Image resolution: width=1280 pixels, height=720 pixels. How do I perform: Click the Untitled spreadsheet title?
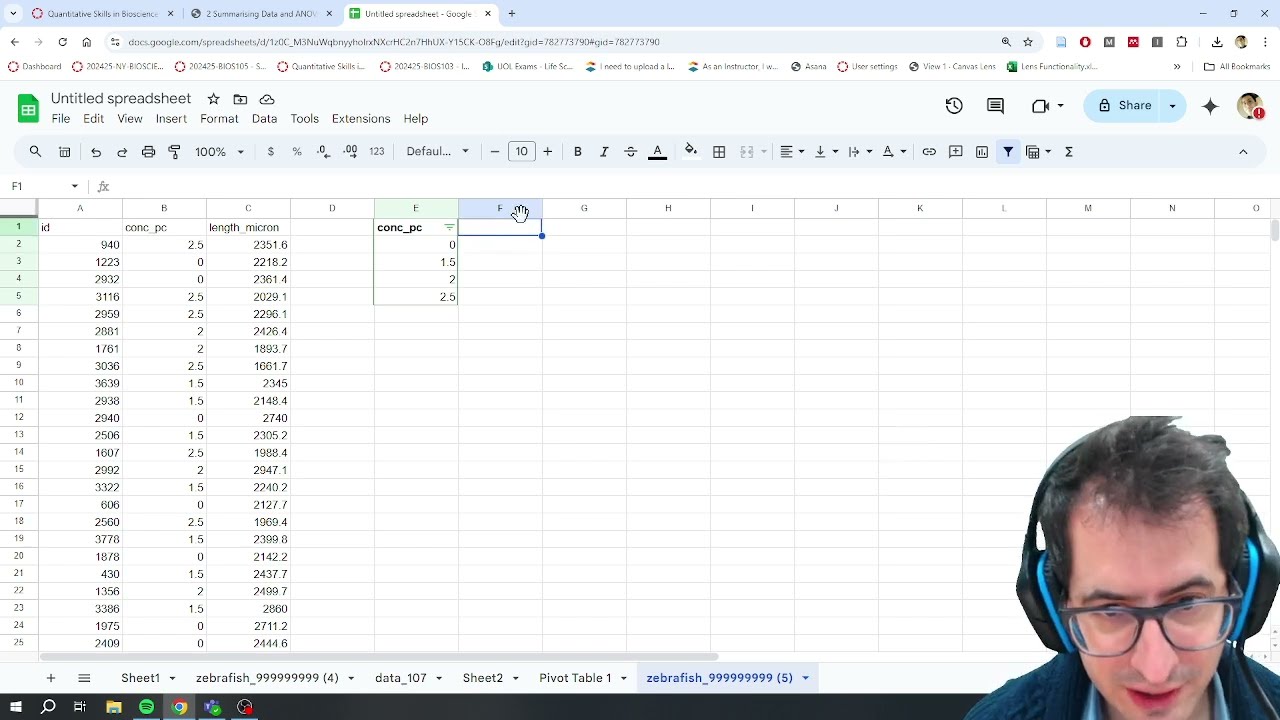pyautogui.click(x=121, y=99)
